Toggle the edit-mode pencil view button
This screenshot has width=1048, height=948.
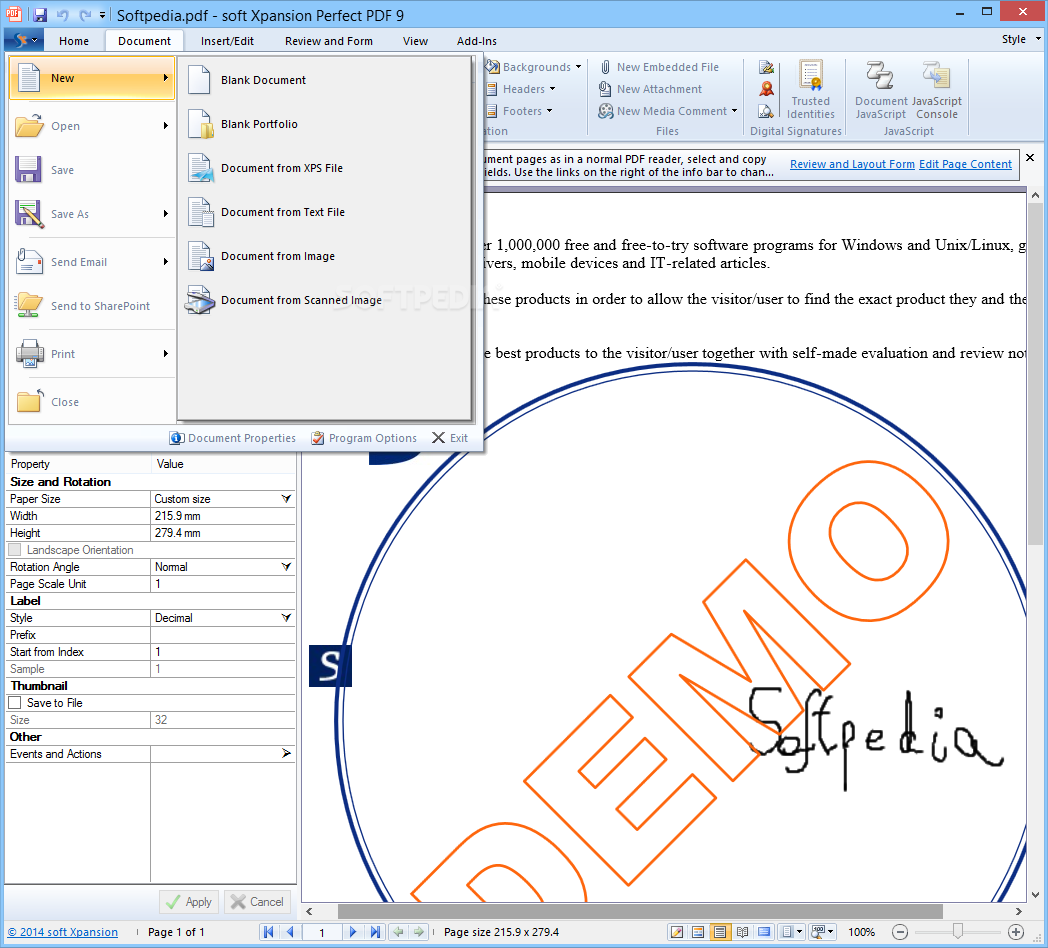tap(677, 932)
